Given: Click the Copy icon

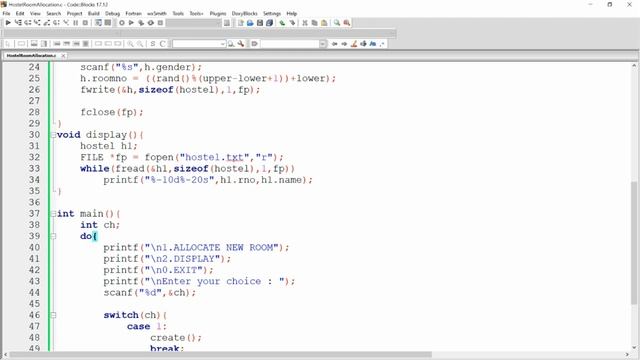Looking at the screenshot, I should [x=315, y=23].
